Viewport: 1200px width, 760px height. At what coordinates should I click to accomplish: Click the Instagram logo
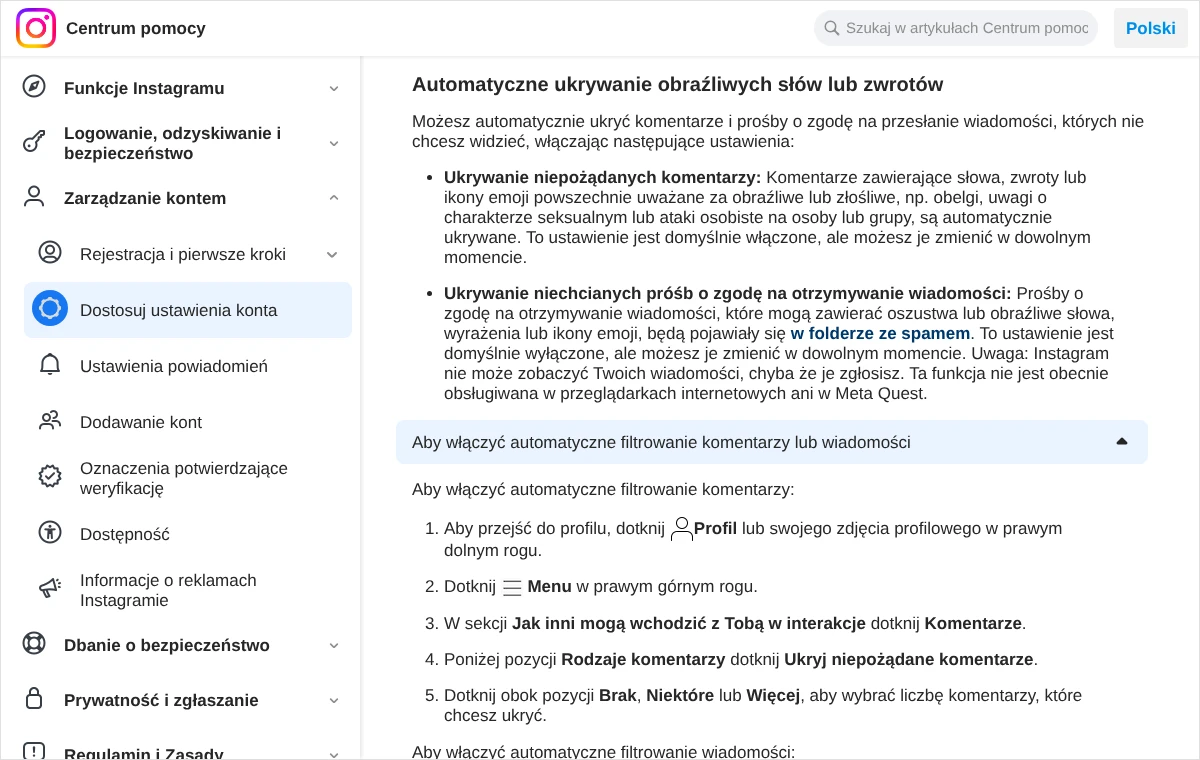36,28
